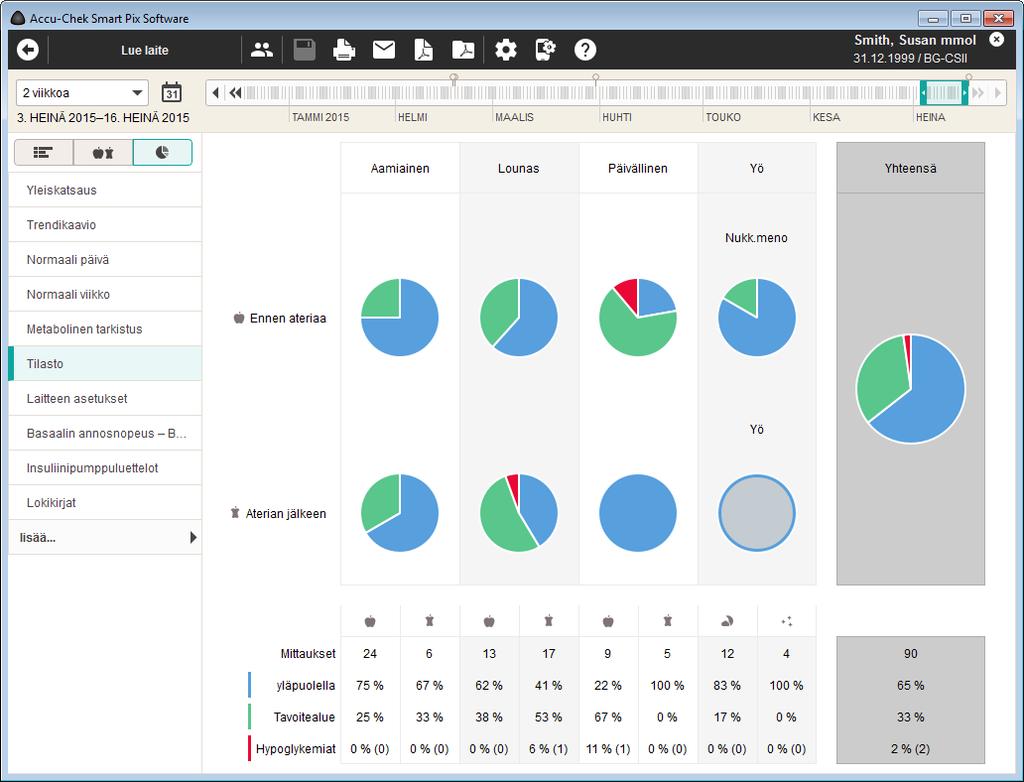This screenshot has width=1024, height=782.
Task: Click the Tavoitealue legend label
Action: pyautogui.click(x=304, y=717)
